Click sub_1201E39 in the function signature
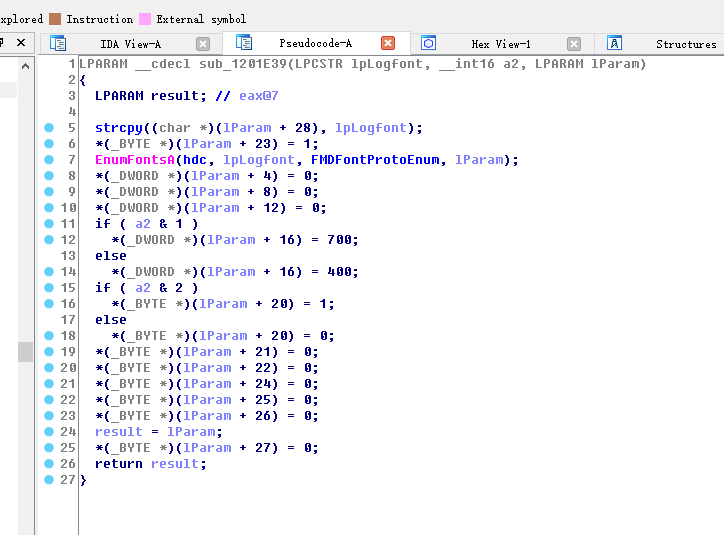Image resolution: width=724 pixels, height=535 pixels. (243, 64)
